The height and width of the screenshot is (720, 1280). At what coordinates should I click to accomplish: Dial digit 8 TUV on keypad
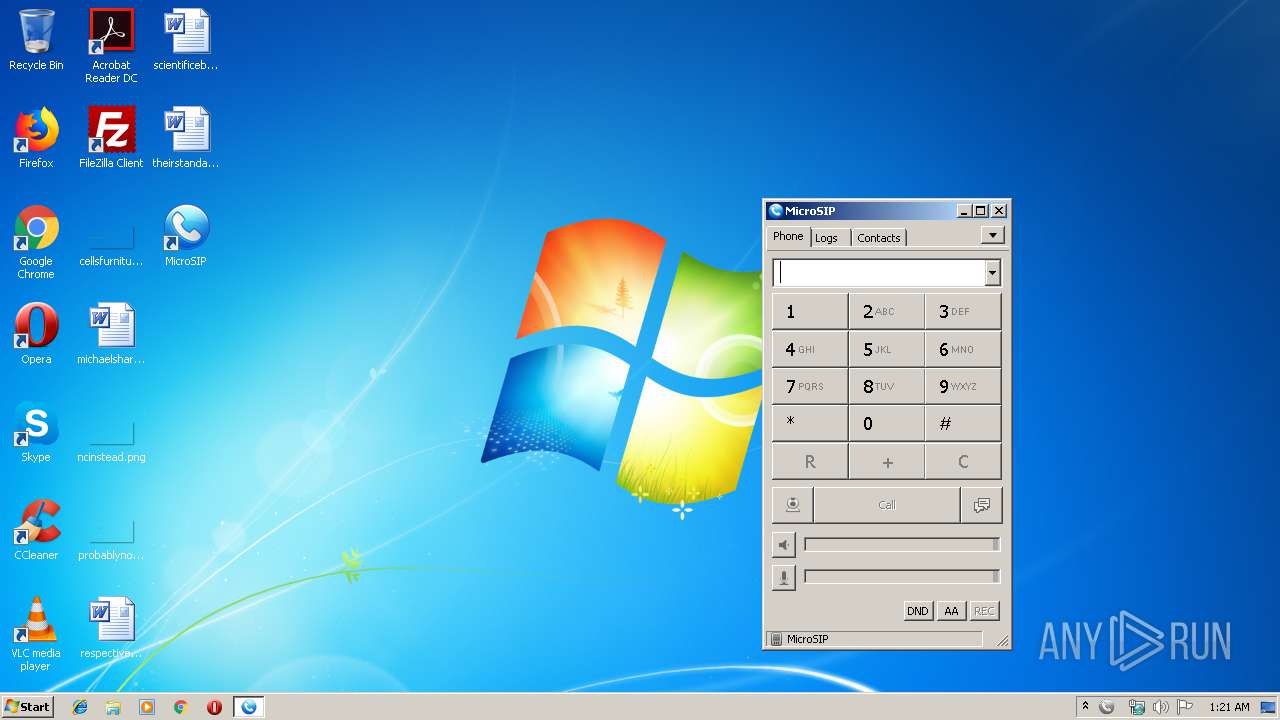[x=886, y=386]
